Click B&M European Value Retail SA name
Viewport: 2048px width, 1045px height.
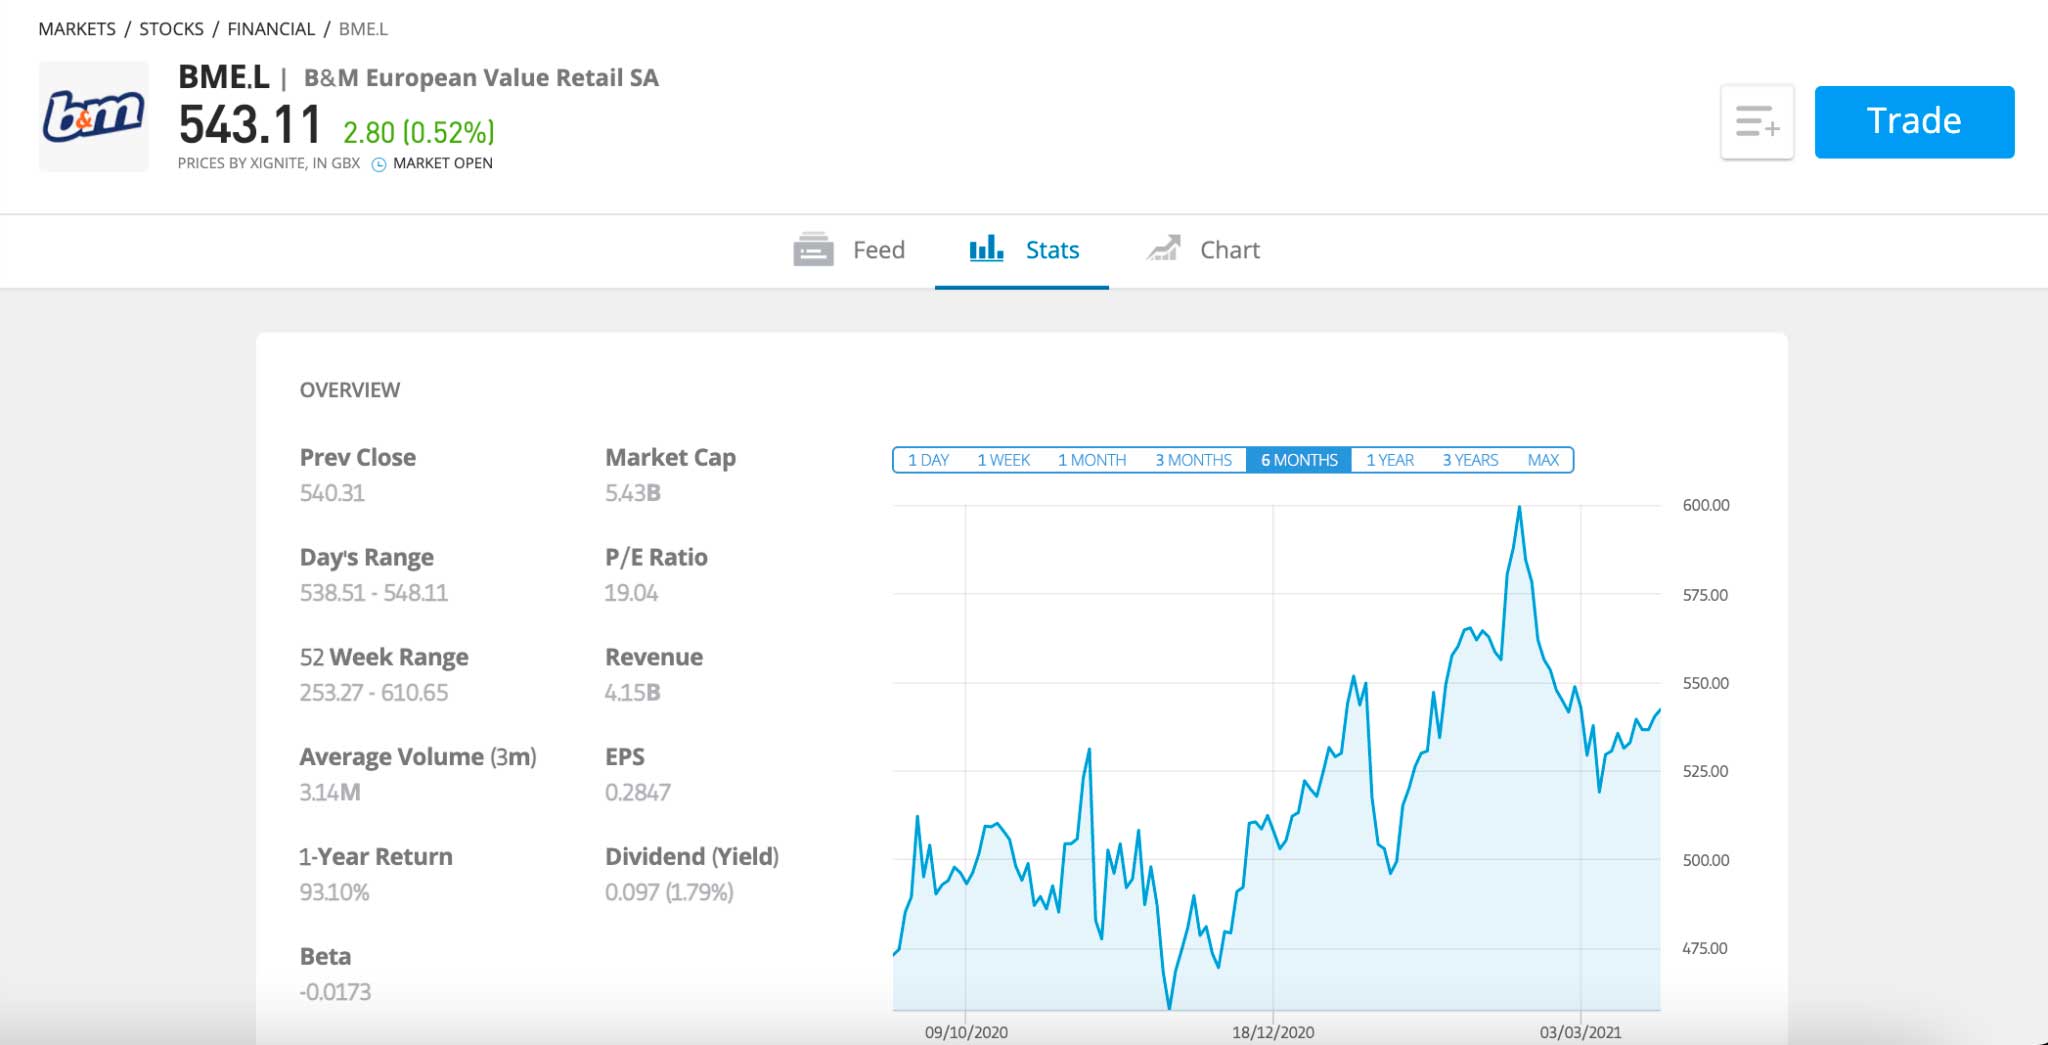click(x=481, y=78)
